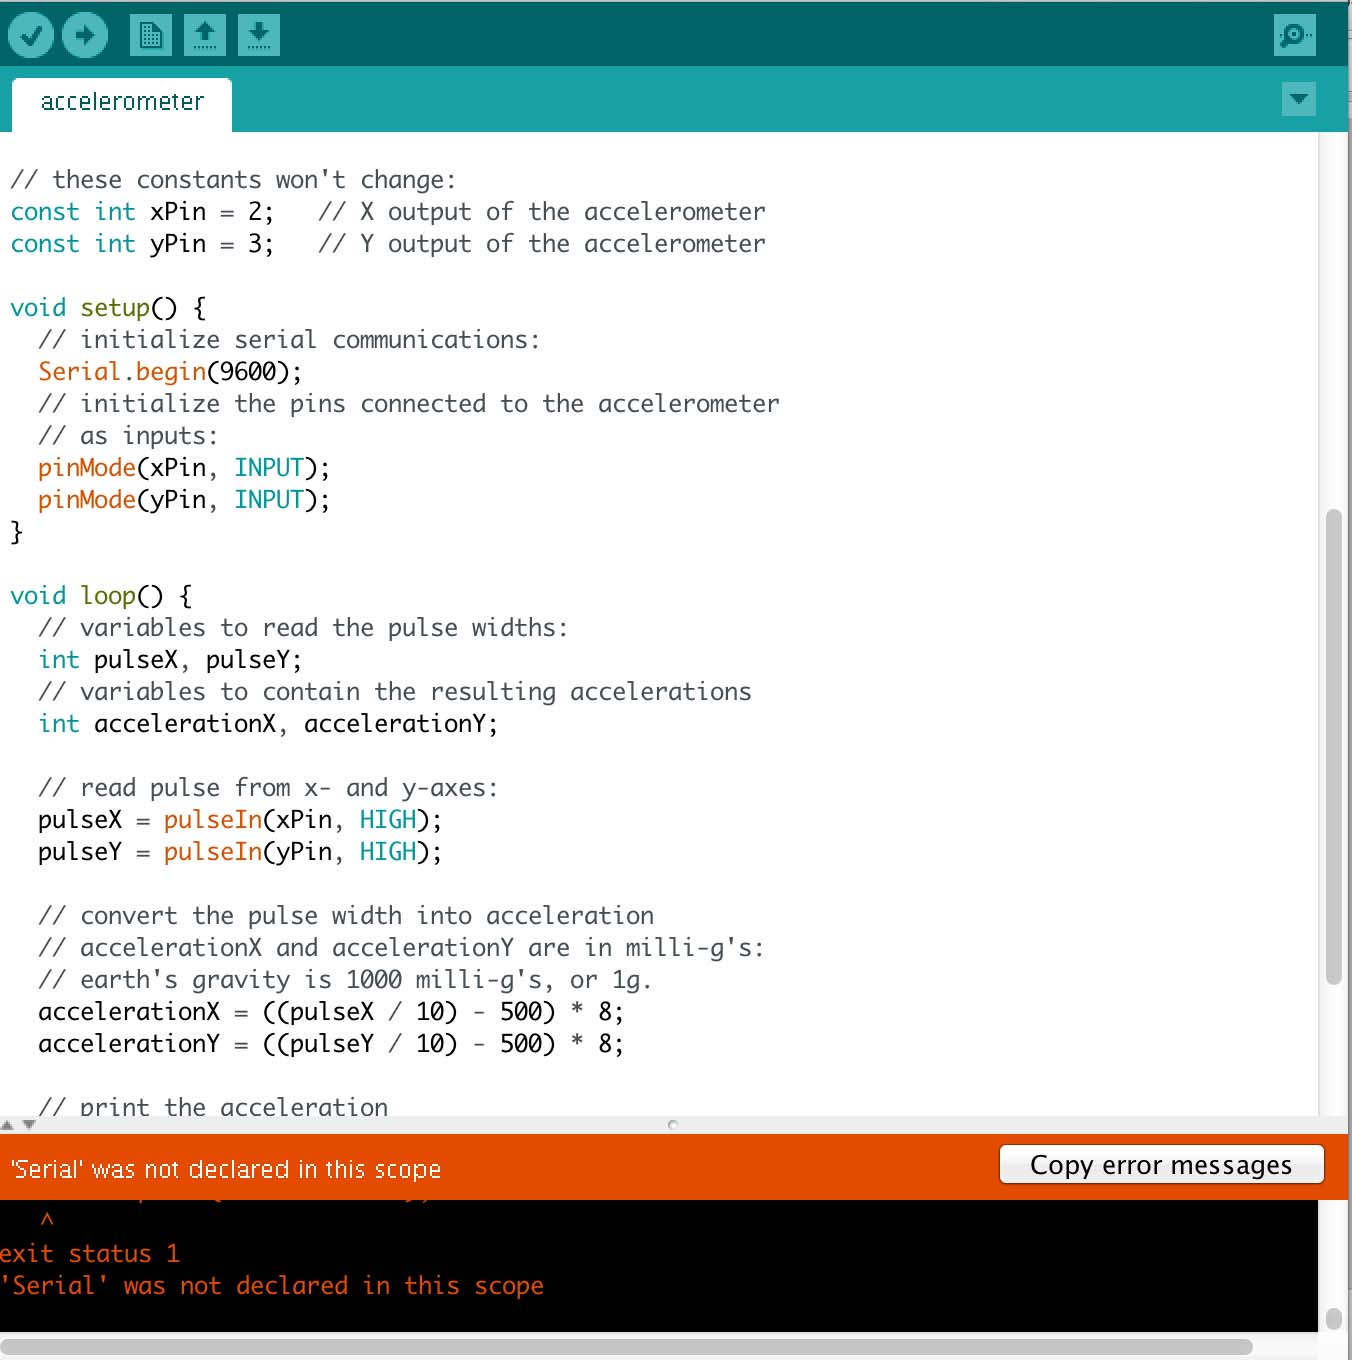
Task: Click the orange status error message text
Action: 226,1169
